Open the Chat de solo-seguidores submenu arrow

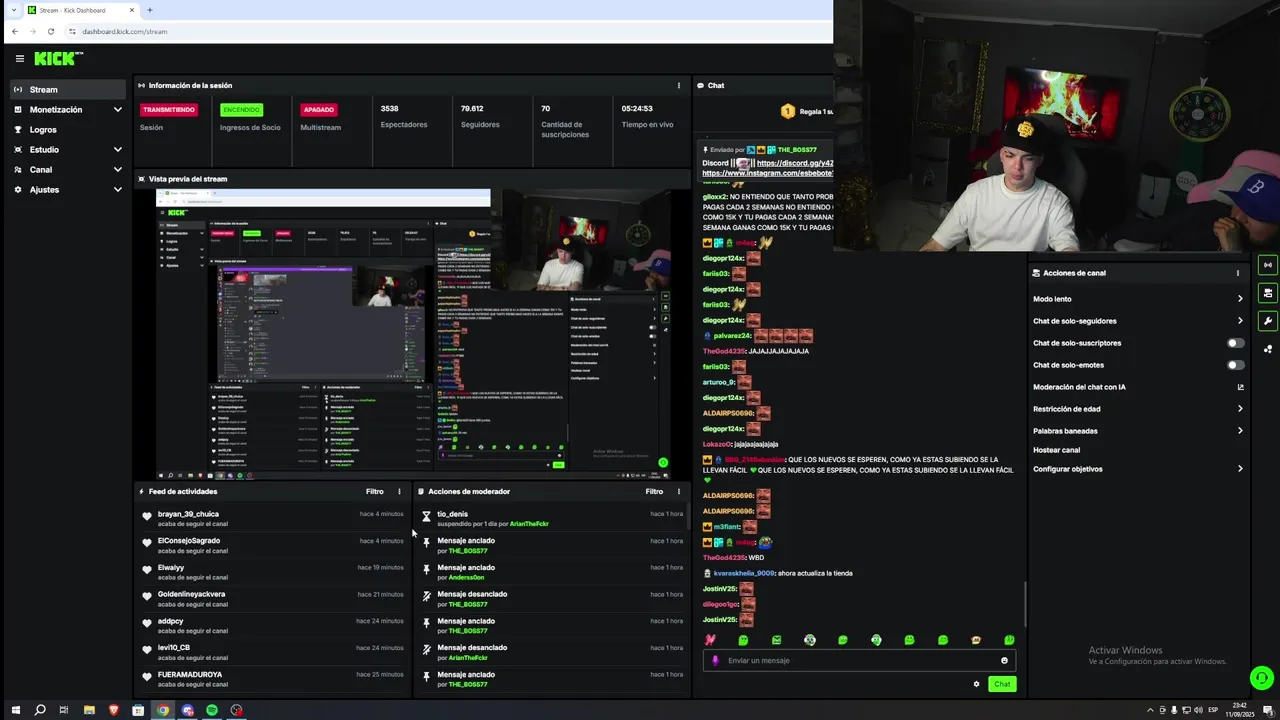(1240, 321)
